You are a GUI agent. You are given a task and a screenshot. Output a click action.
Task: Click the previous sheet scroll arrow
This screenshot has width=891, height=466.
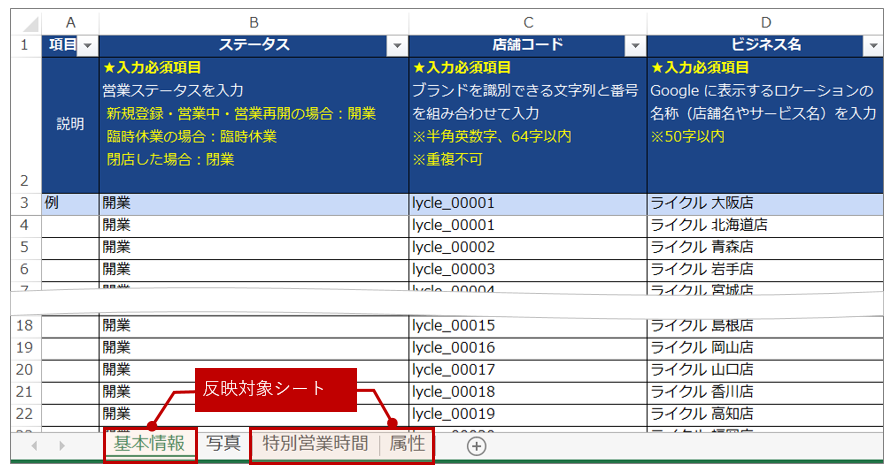pos(35,445)
